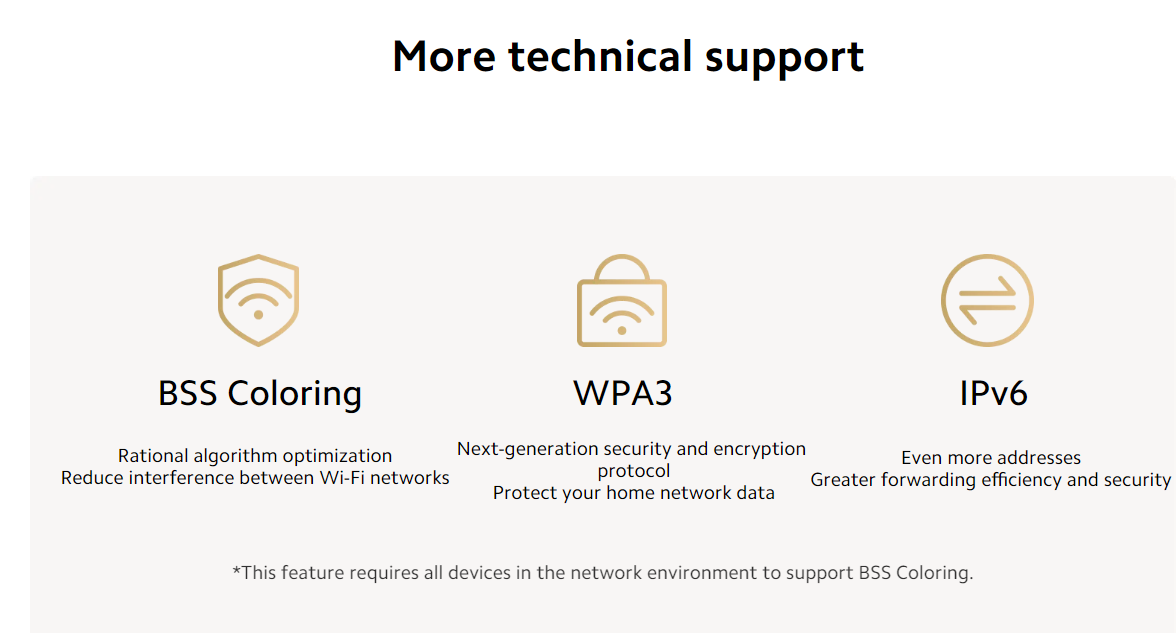Click the BSS Coloring shield Wi-Fi icon
Viewport: 1176px width, 633px height.
pyautogui.click(x=259, y=300)
